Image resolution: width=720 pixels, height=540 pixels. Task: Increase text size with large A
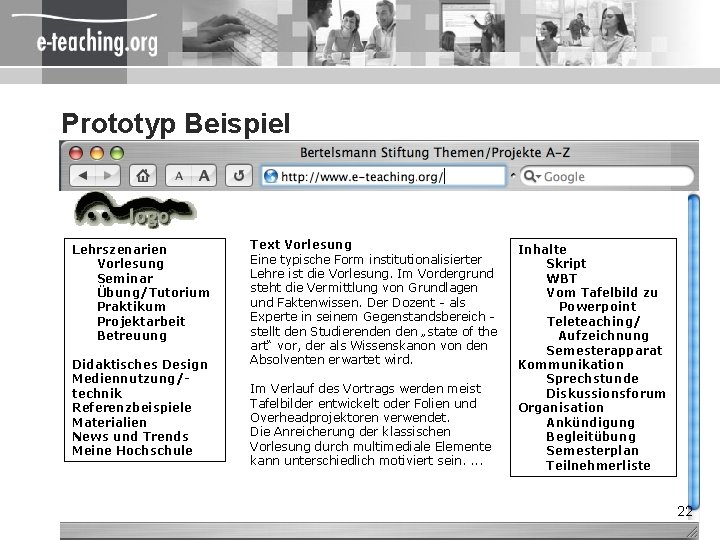click(x=204, y=175)
